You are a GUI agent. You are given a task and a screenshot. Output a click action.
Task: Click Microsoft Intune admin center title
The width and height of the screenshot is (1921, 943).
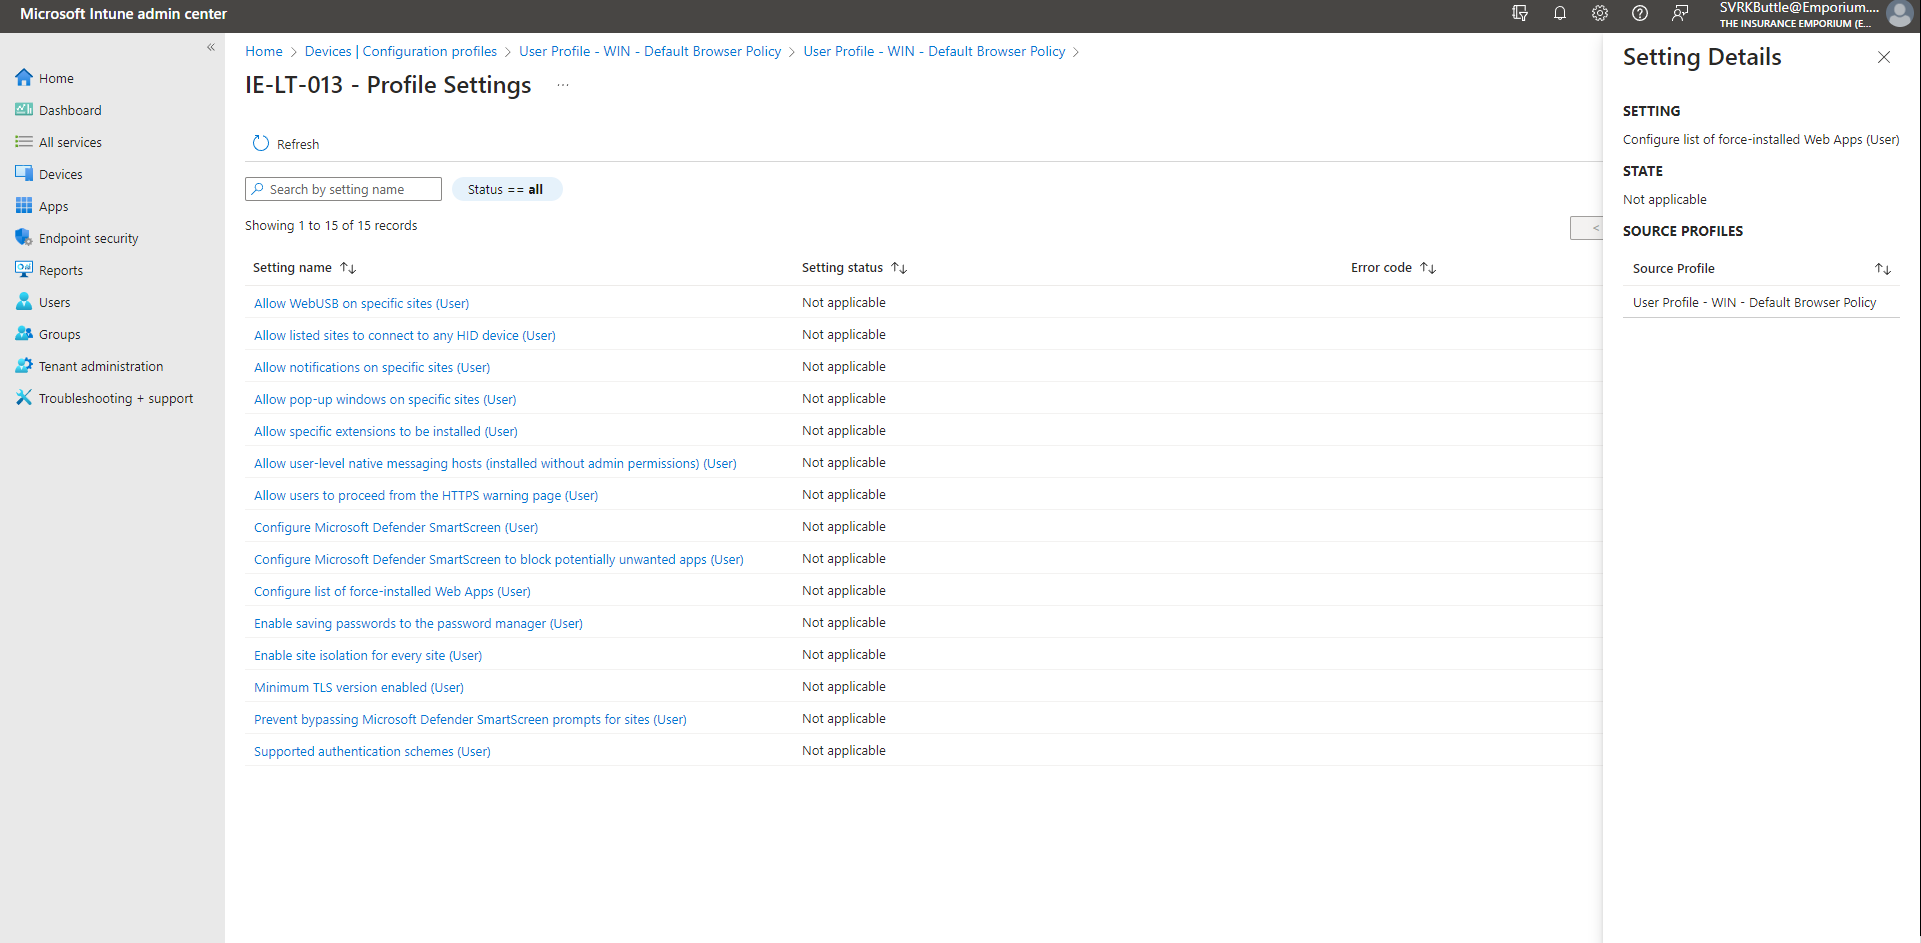pyautogui.click(x=123, y=14)
